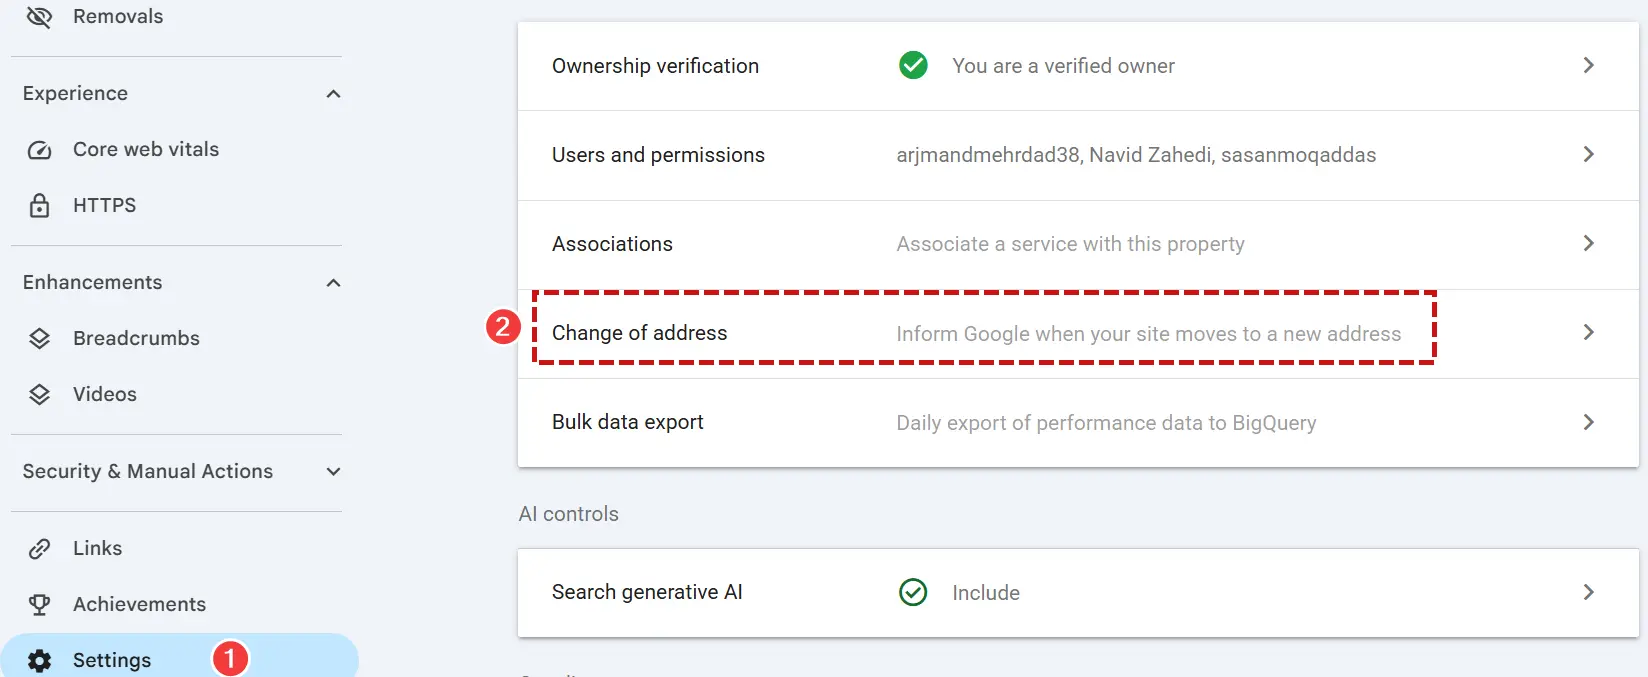Screen dimensions: 1648x677
Task: Open Change of address chevron arrow
Action: click(1588, 332)
